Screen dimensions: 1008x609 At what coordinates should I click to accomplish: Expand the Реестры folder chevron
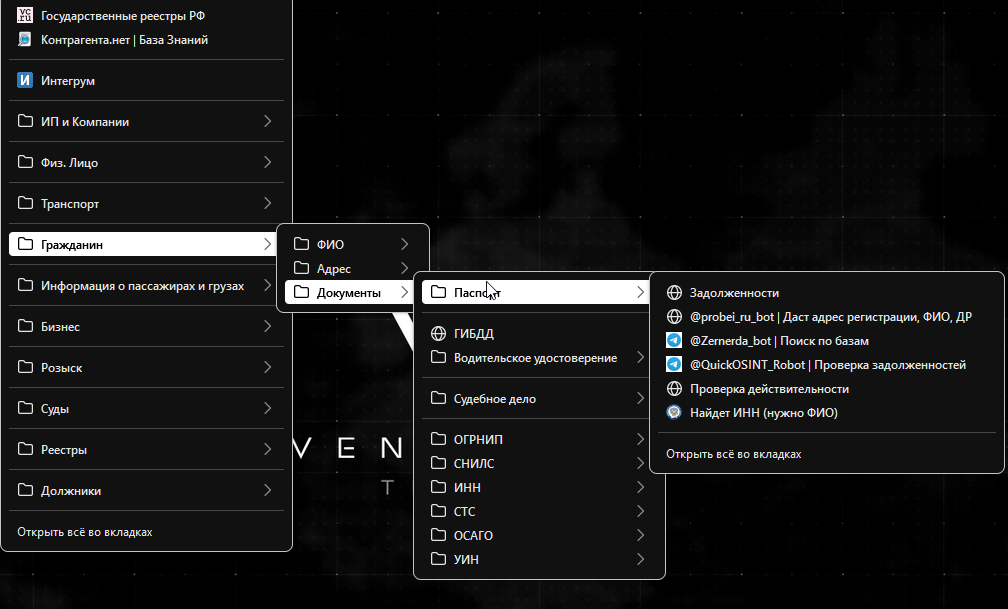[x=267, y=449]
